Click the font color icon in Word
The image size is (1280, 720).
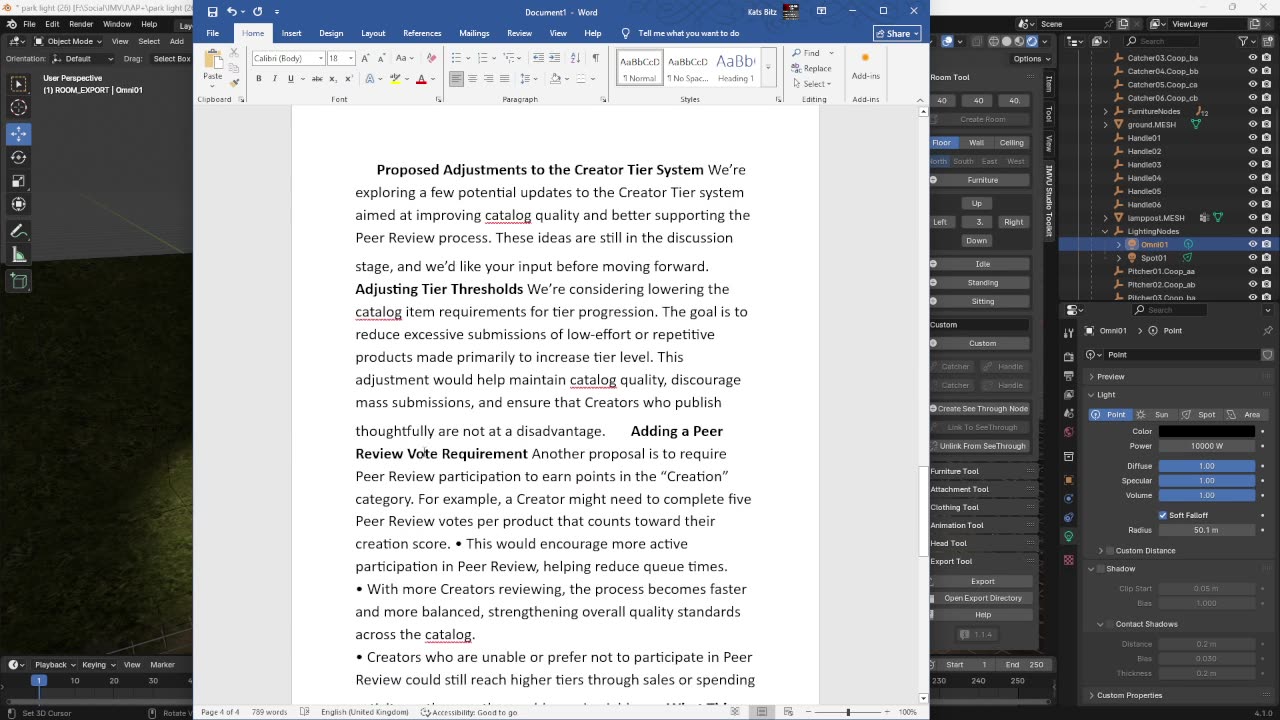coord(421,79)
